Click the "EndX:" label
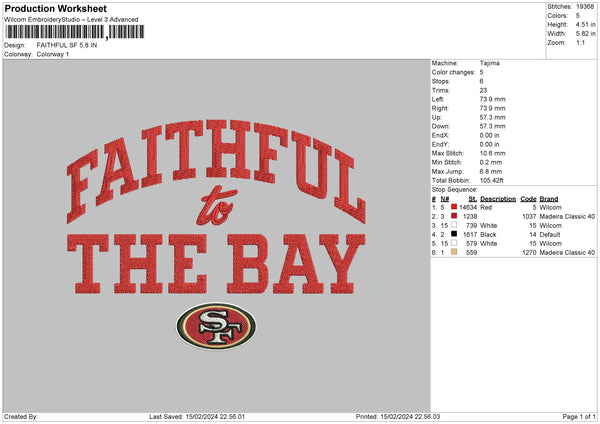The image size is (600, 424). pyautogui.click(x=440, y=135)
